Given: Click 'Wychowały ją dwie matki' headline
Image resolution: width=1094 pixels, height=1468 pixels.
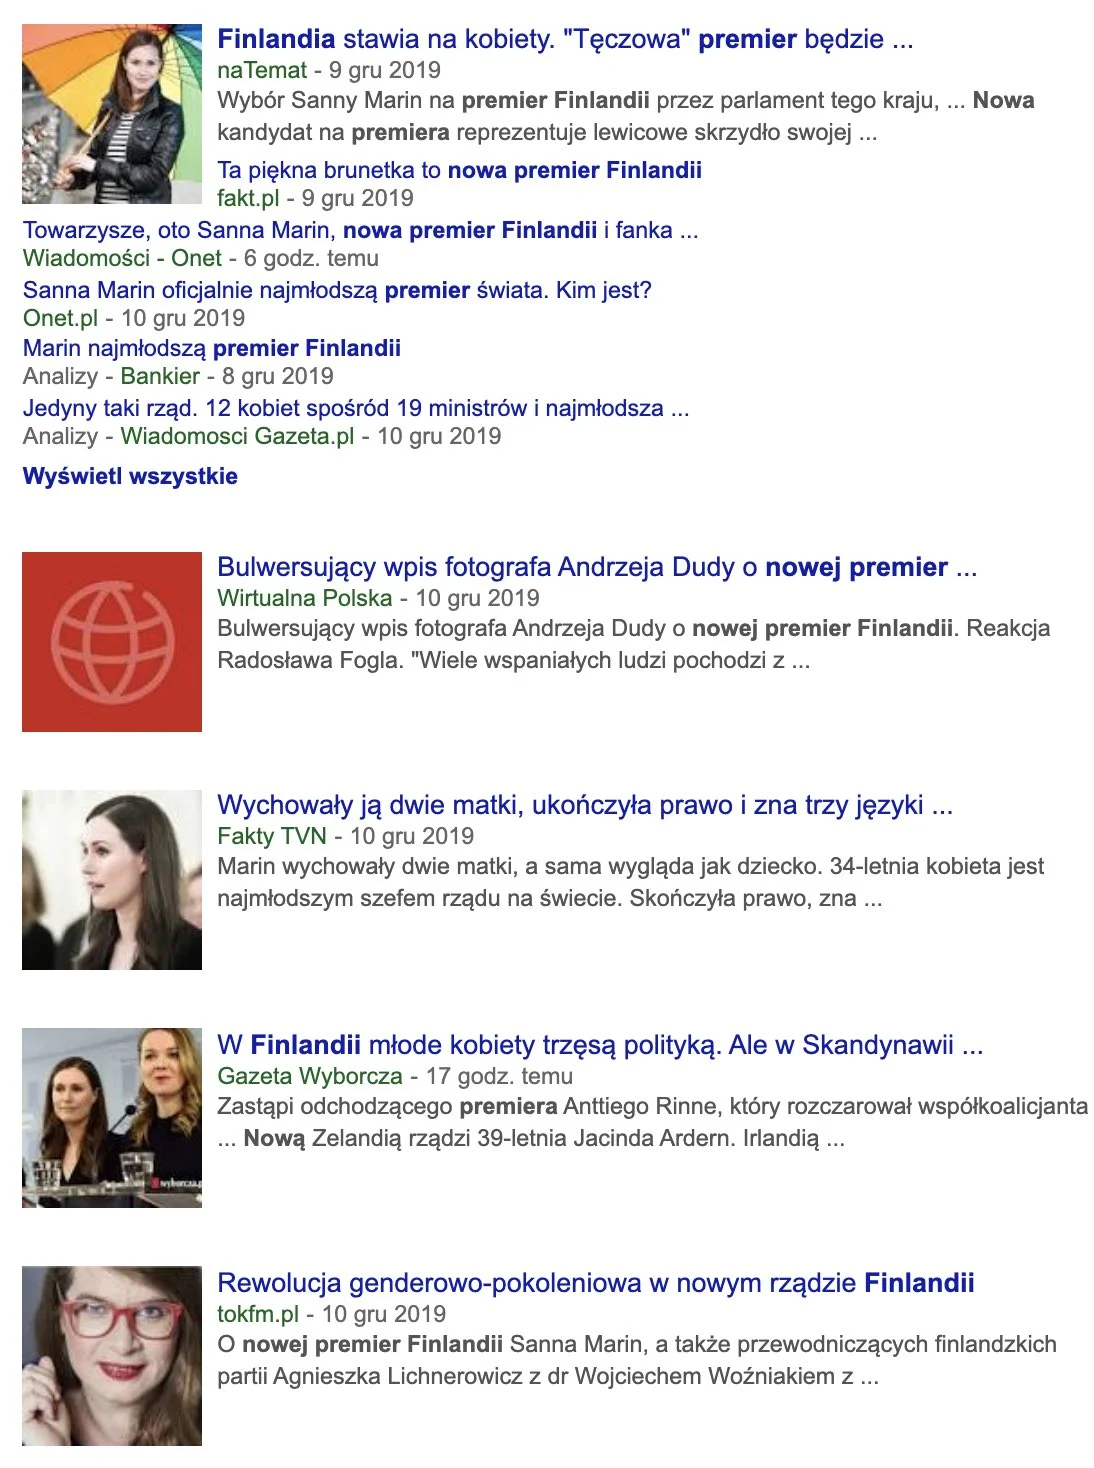Looking at the screenshot, I should pyautogui.click(x=585, y=805).
